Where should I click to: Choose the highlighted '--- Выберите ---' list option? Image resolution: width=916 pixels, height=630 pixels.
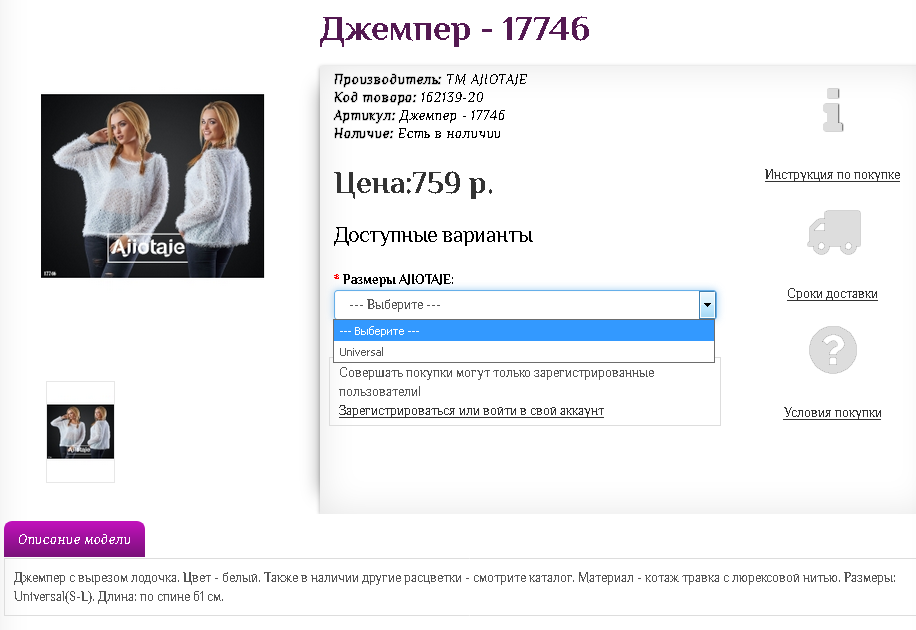pyautogui.click(x=524, y=331)
